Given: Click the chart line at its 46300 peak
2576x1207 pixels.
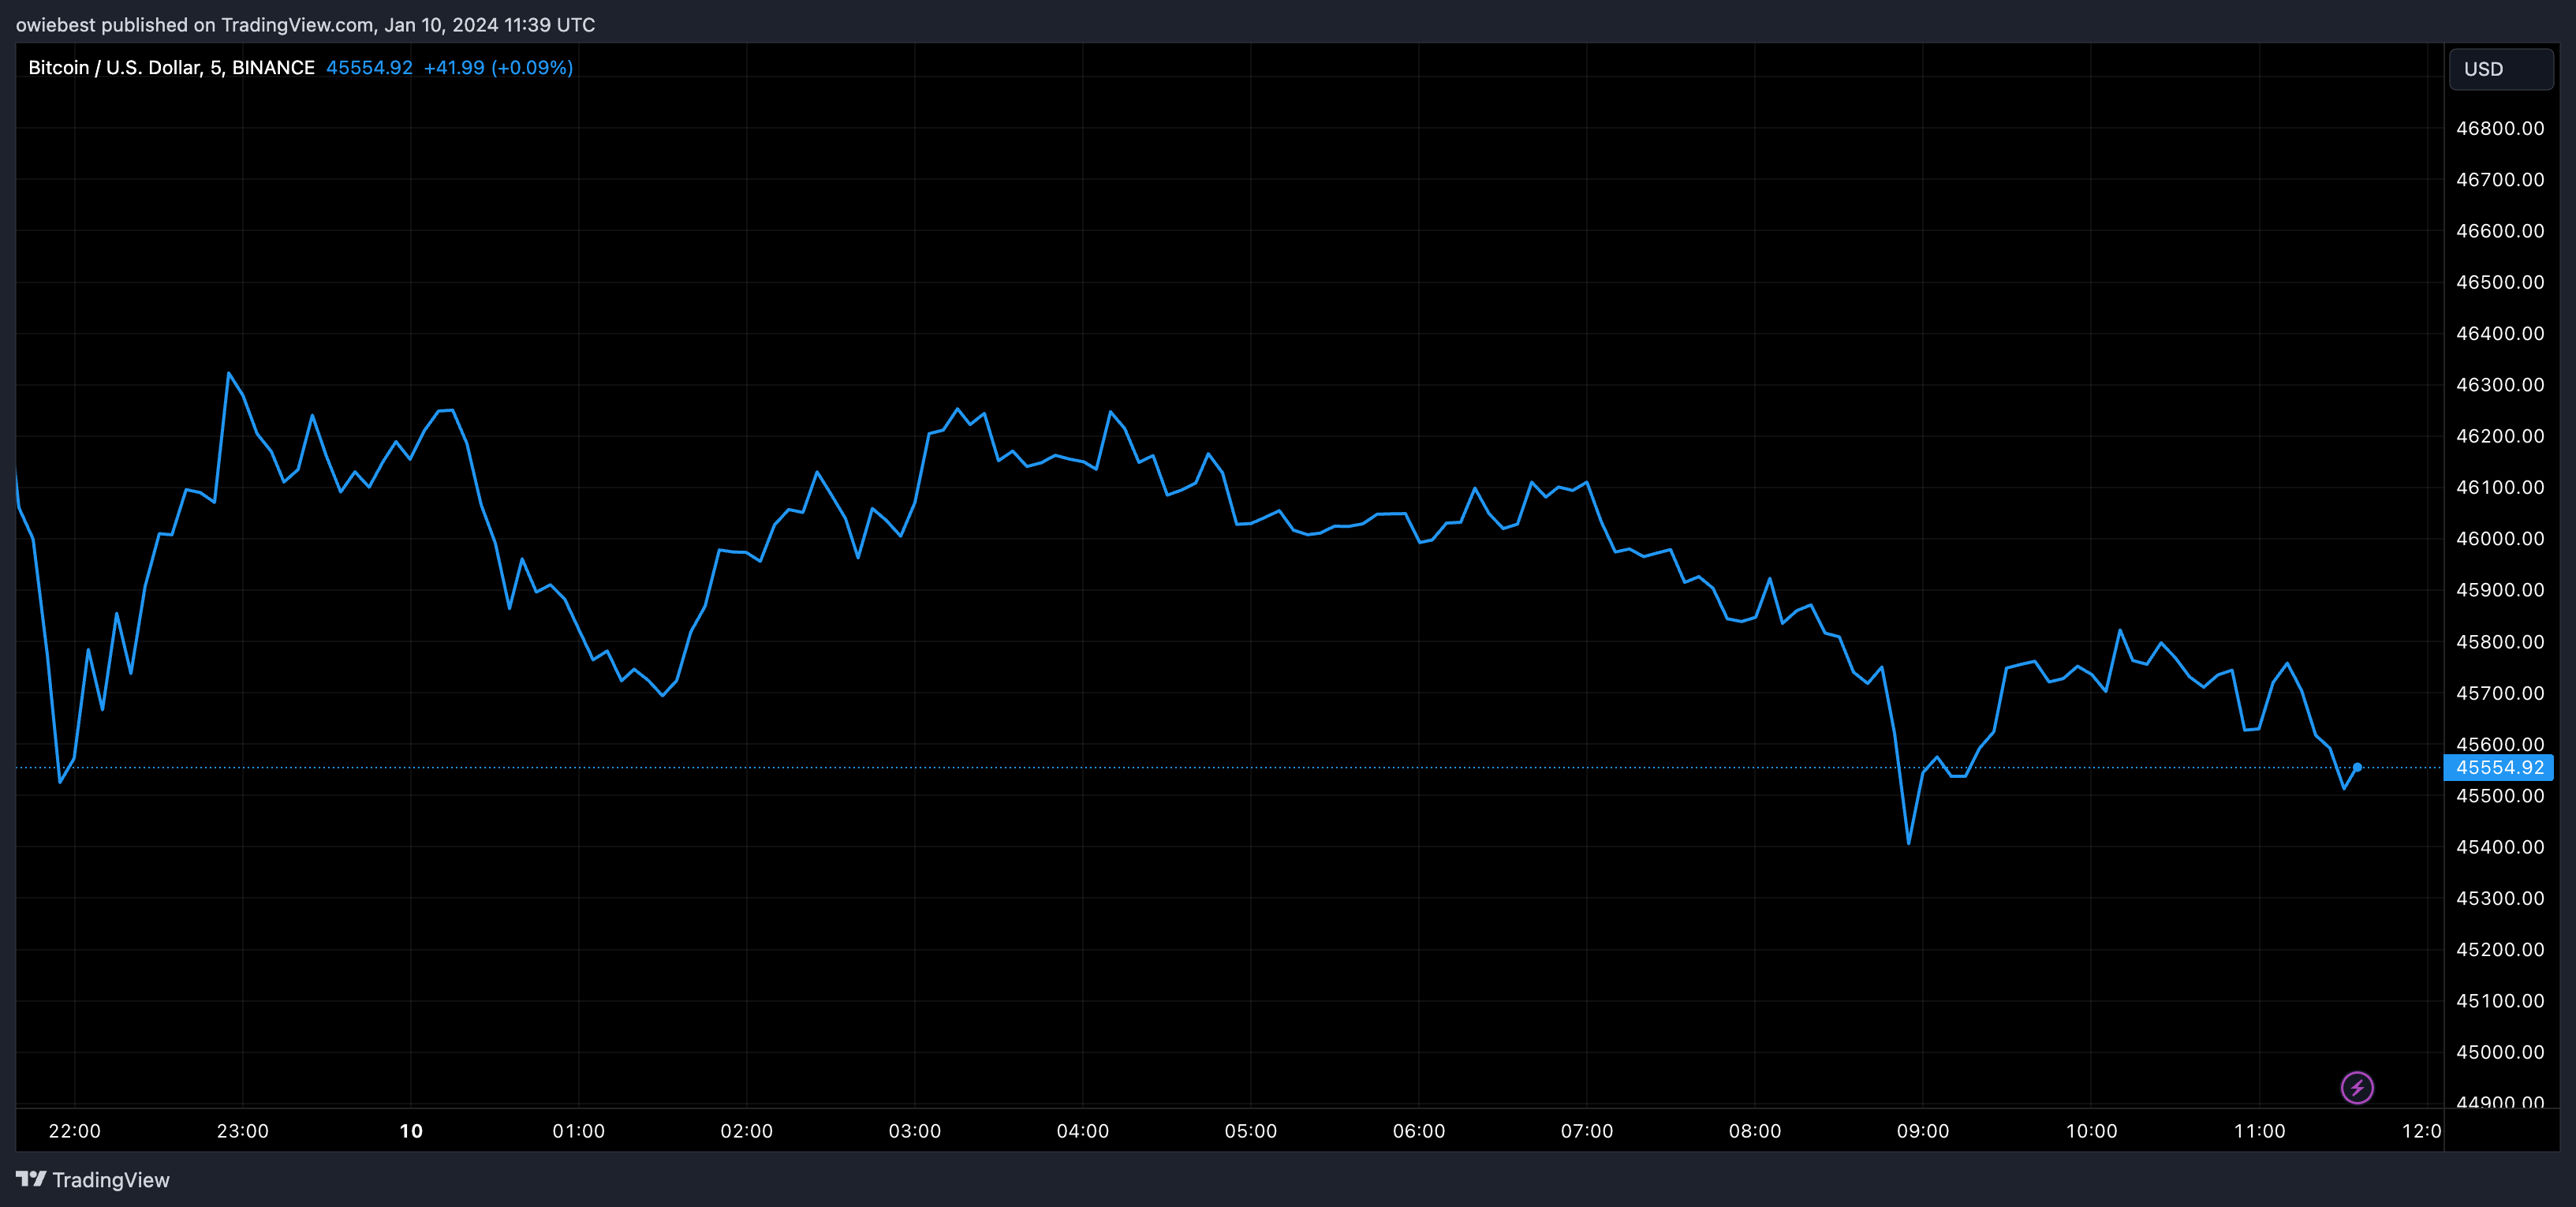Looking at the screenshot, I should point(230,373).
